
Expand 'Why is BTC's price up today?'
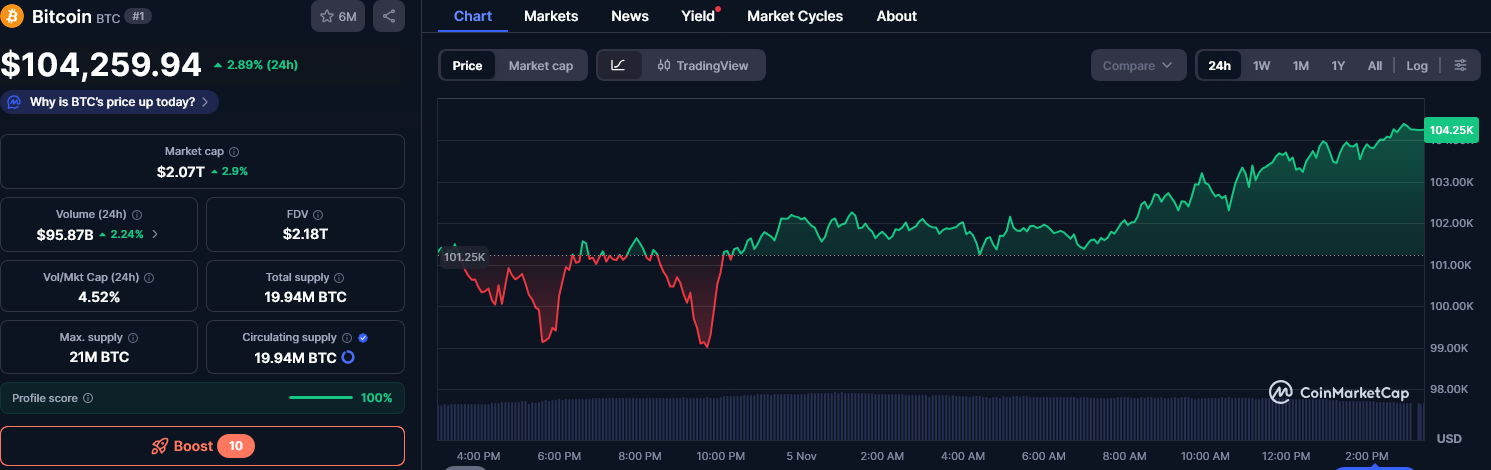pyautogui.click(x=110, y=102)
